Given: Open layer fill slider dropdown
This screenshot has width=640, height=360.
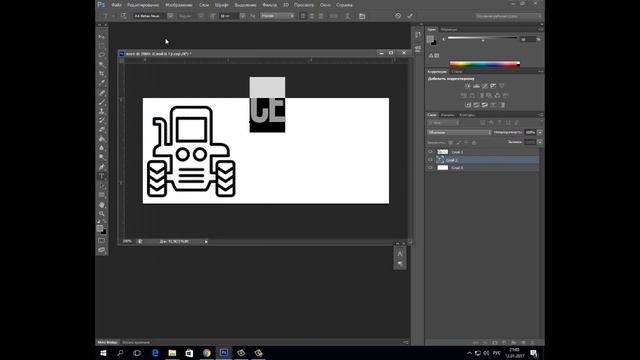Looking at the screenshot, I should click(x=540, y=142).
